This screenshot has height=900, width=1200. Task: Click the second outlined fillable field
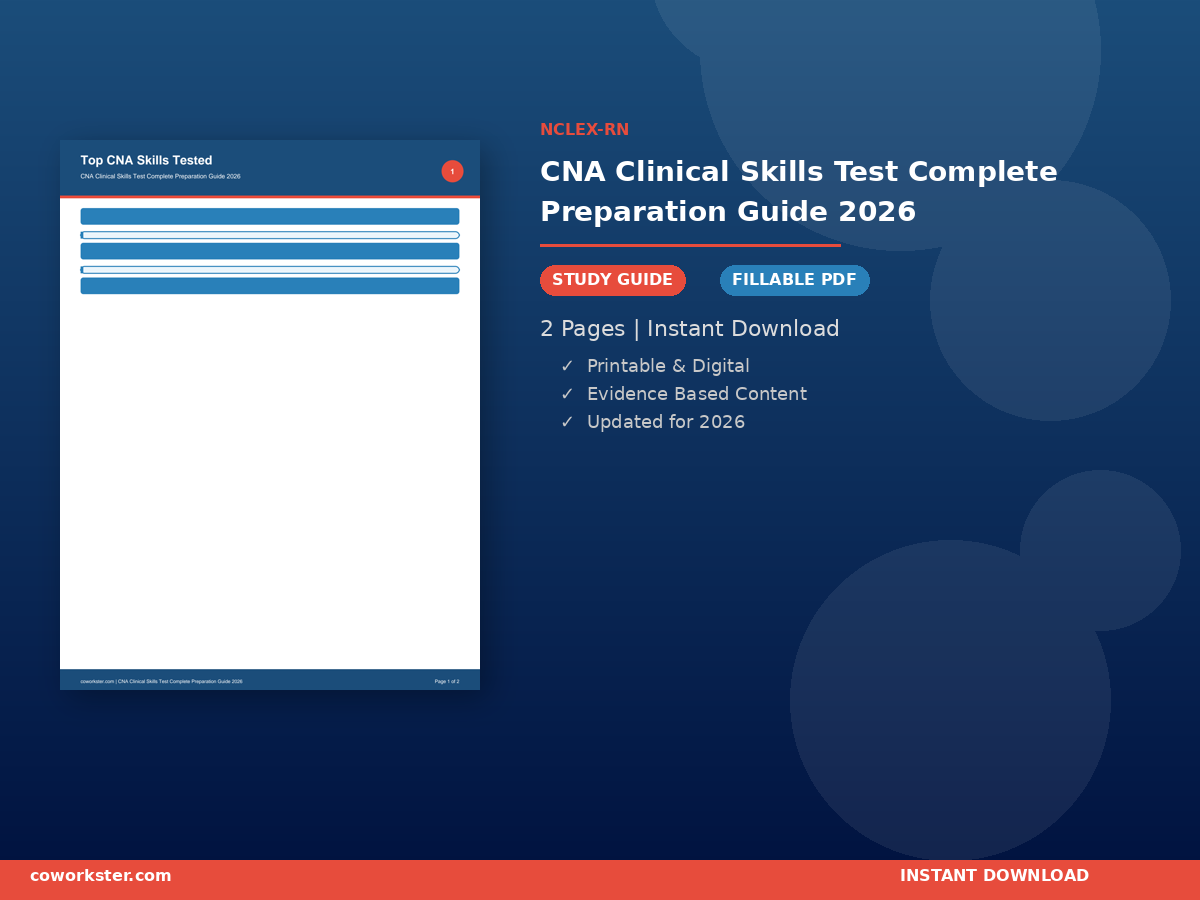tap(270, 270)
